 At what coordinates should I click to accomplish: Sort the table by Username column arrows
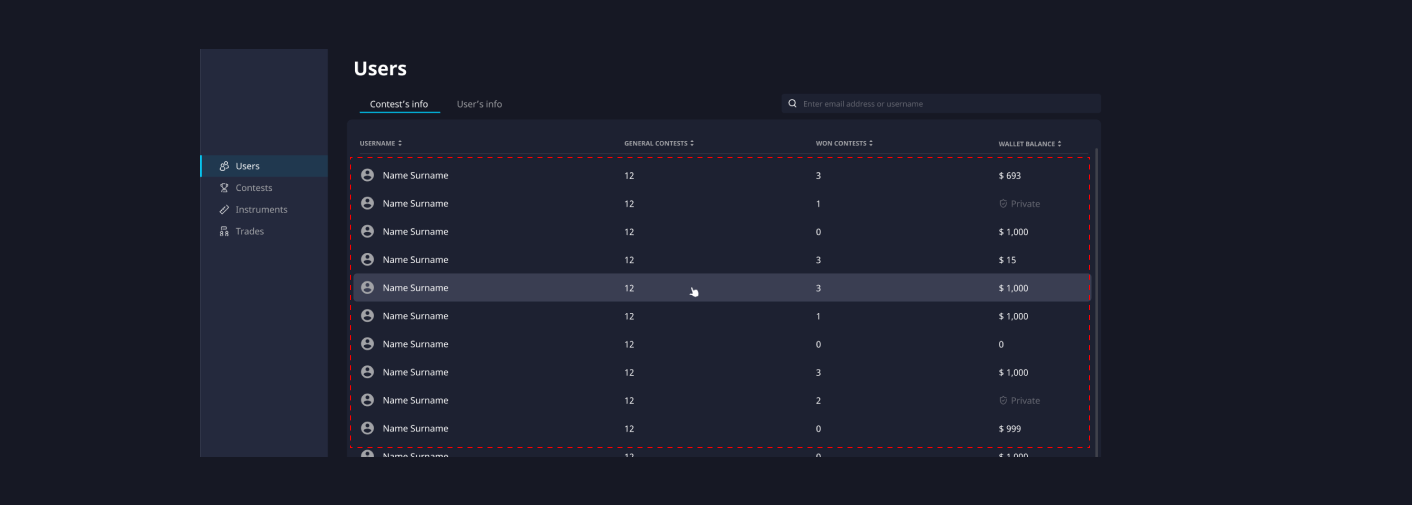click(x=400, y=144)
